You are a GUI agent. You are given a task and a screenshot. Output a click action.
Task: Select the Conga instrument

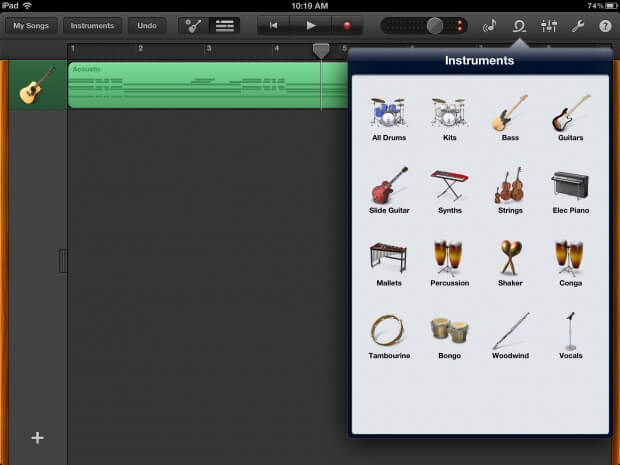571,263
